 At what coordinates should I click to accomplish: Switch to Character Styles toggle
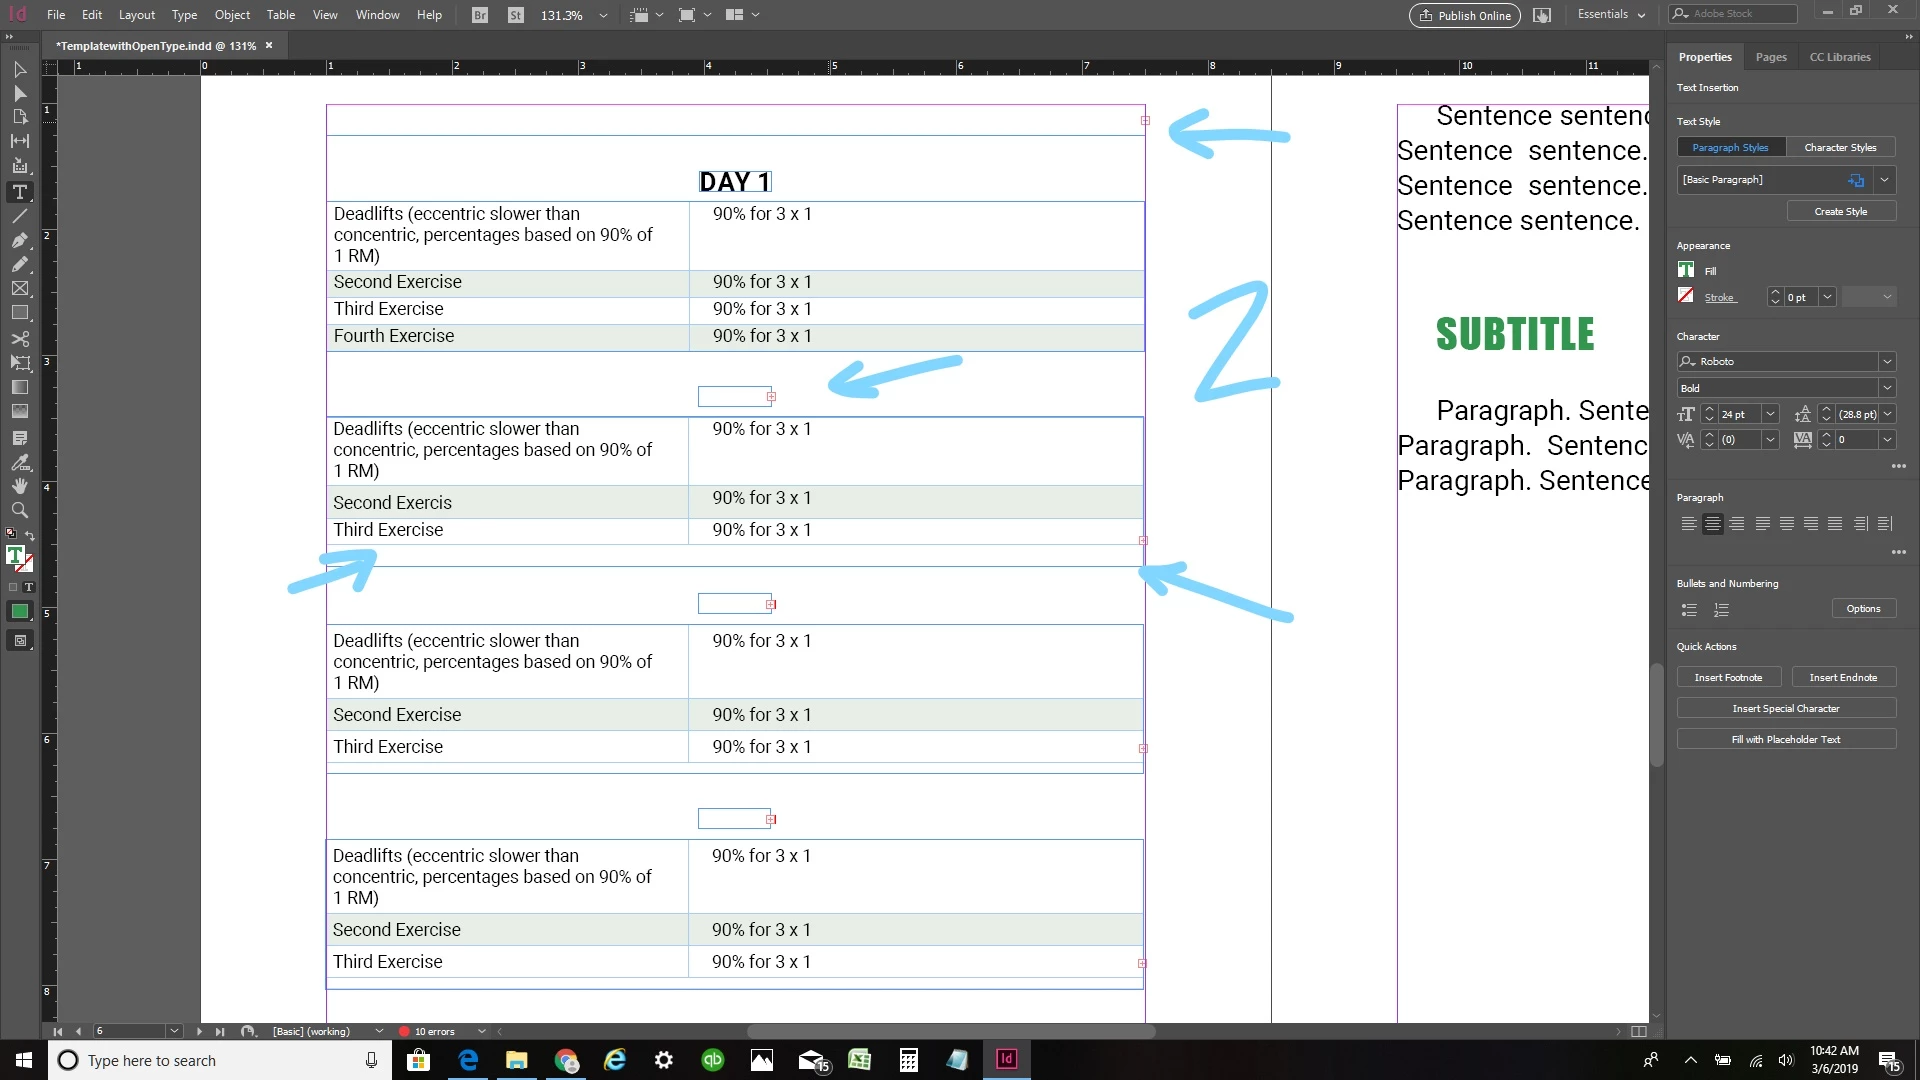(x=1840, y=147)
